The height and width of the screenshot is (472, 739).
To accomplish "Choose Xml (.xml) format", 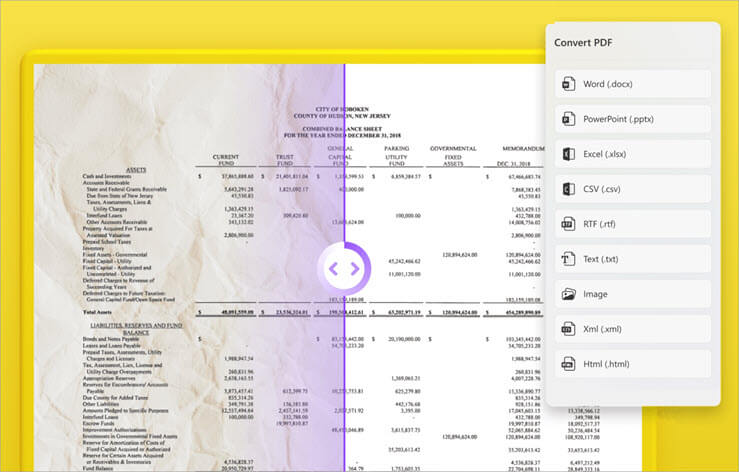I will [x=633, y=329].
